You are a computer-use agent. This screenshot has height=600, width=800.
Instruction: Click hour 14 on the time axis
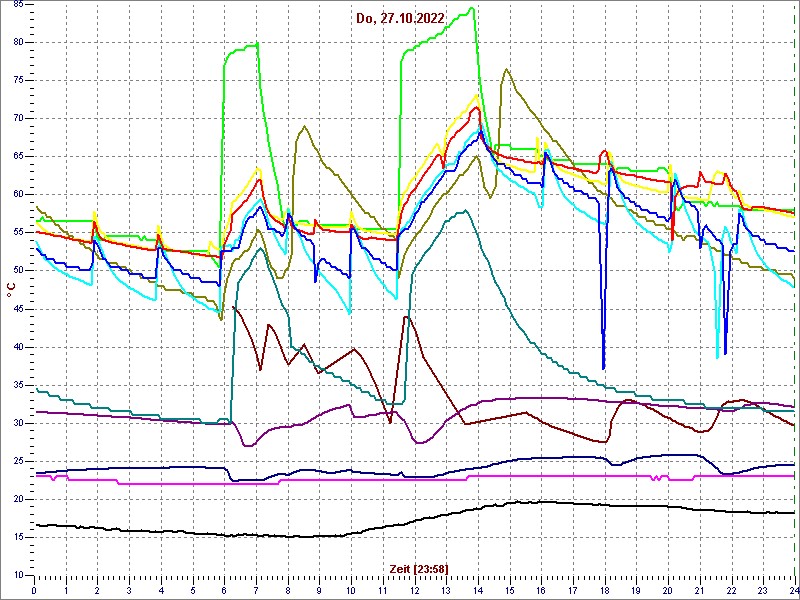pos(478,590)
